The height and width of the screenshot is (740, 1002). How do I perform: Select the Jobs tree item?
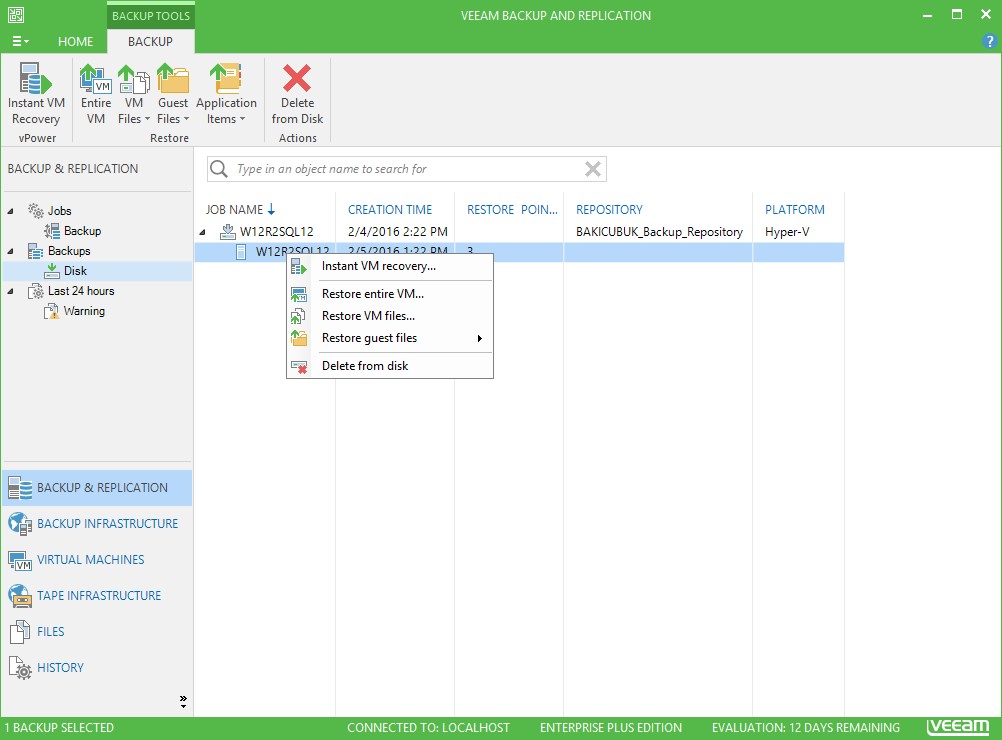tap(59, 211)
